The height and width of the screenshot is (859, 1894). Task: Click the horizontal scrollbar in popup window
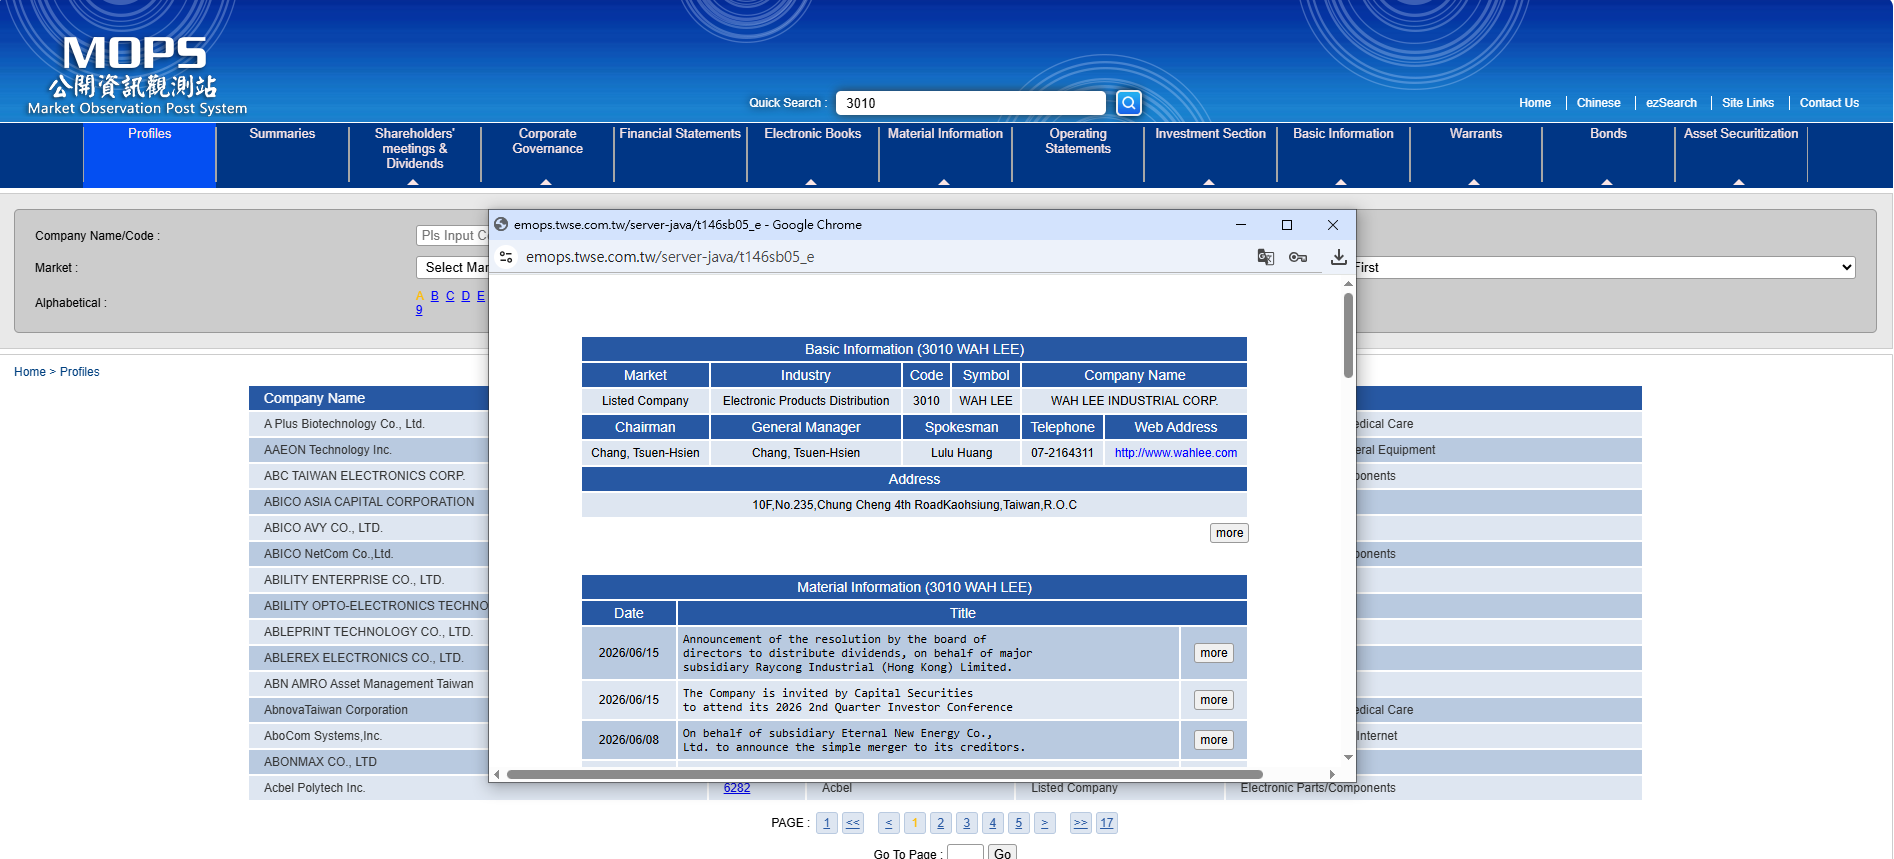click(x=884, y=774)
